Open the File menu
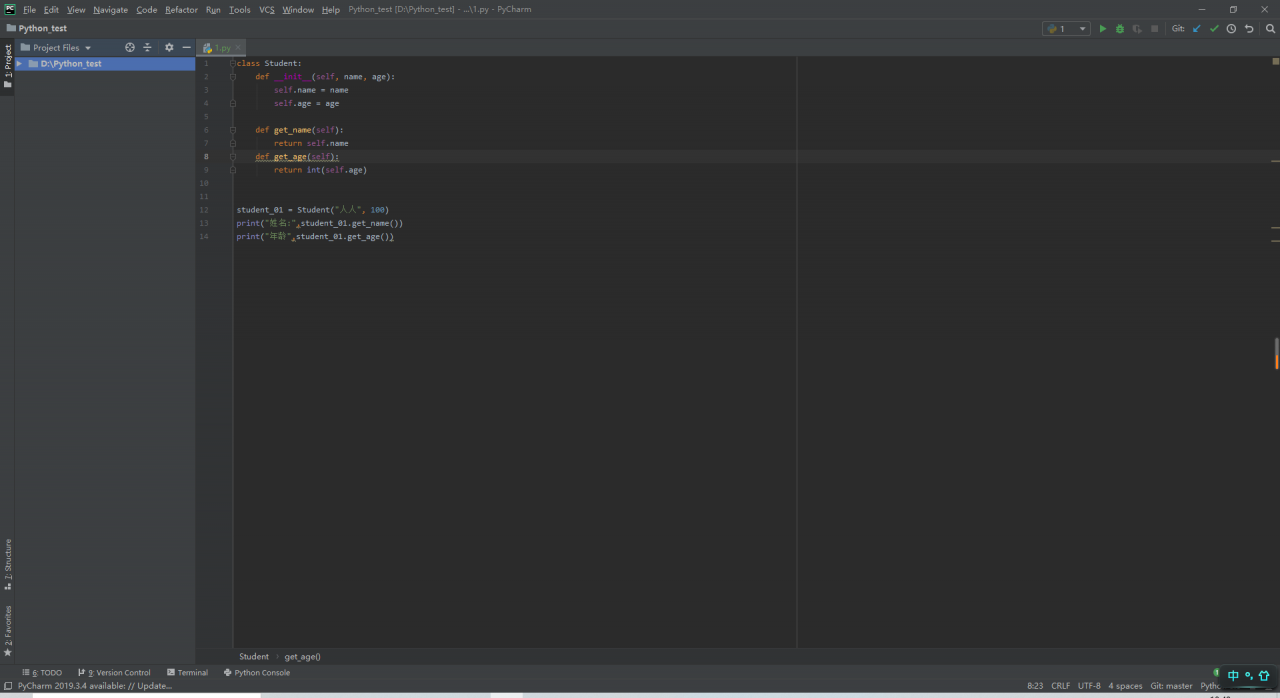Image resolution: width=1280 pixels, height=698 pixels. coord(29,9)
